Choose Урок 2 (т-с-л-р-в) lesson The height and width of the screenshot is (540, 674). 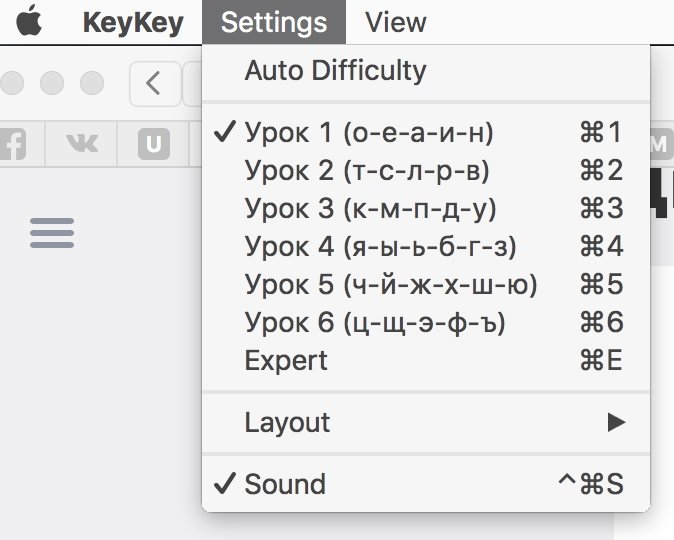pyautogui.click(x=366, y=171)
